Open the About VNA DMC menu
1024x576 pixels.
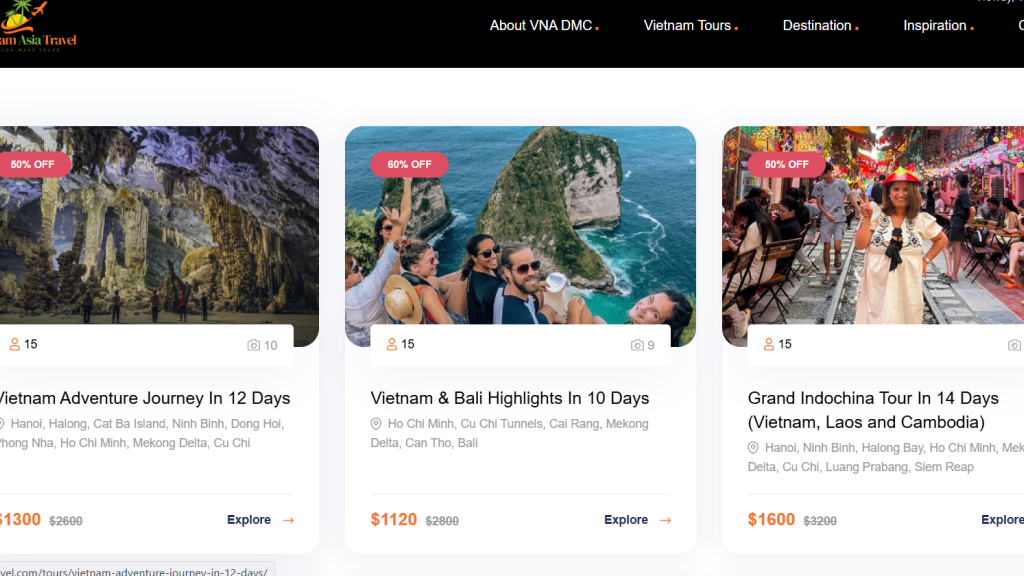(x=544, y=25)
